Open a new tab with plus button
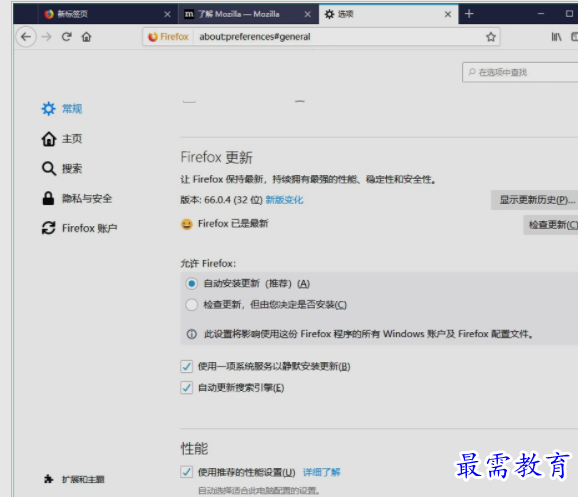Viewport: 578px width, 497px height. (x=469, y=14)
